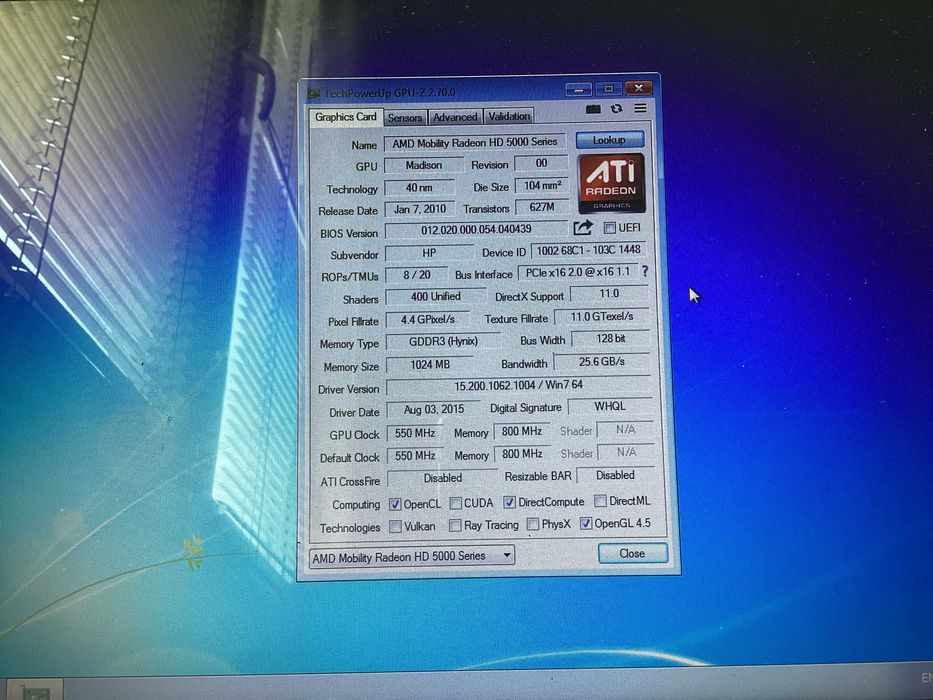Toggle the Vulkan checkbox
Viewport: 933px width, 700px height.
click(395, 527)
